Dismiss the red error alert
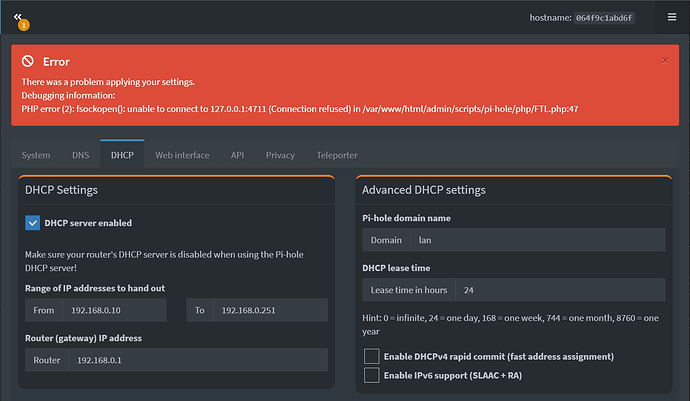Screen dimensions: 690x401 click(665, 60)
